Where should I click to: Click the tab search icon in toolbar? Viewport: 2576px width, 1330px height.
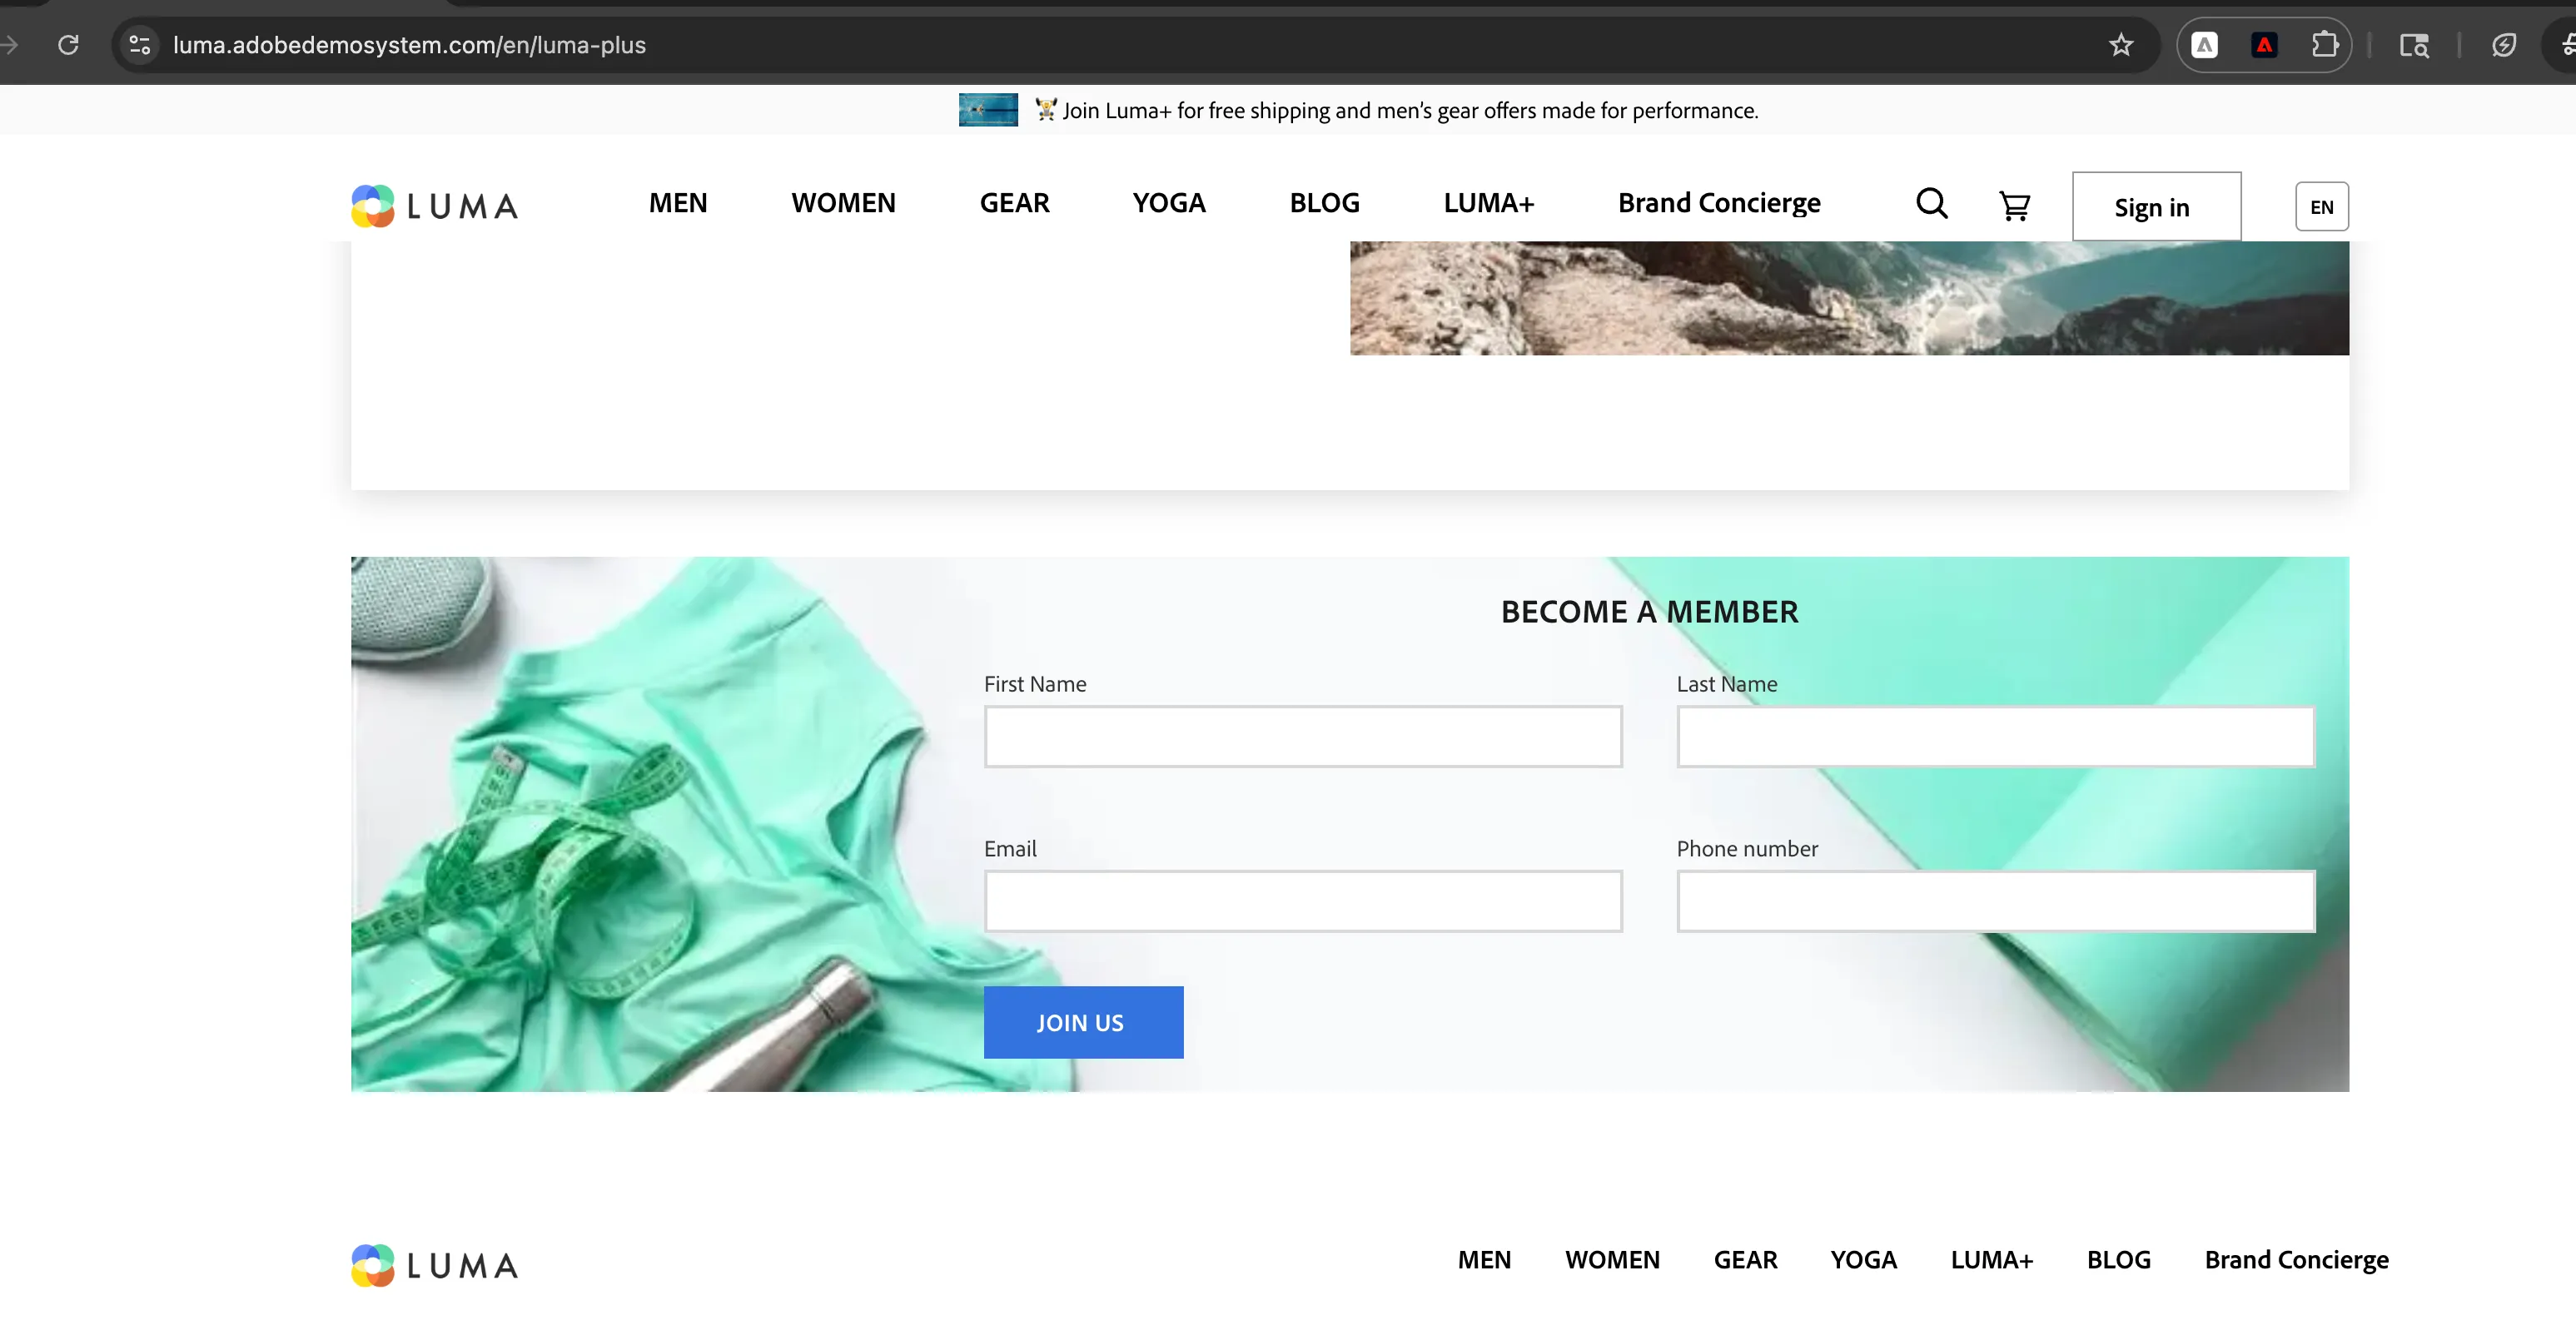[x=2414, y=45]
